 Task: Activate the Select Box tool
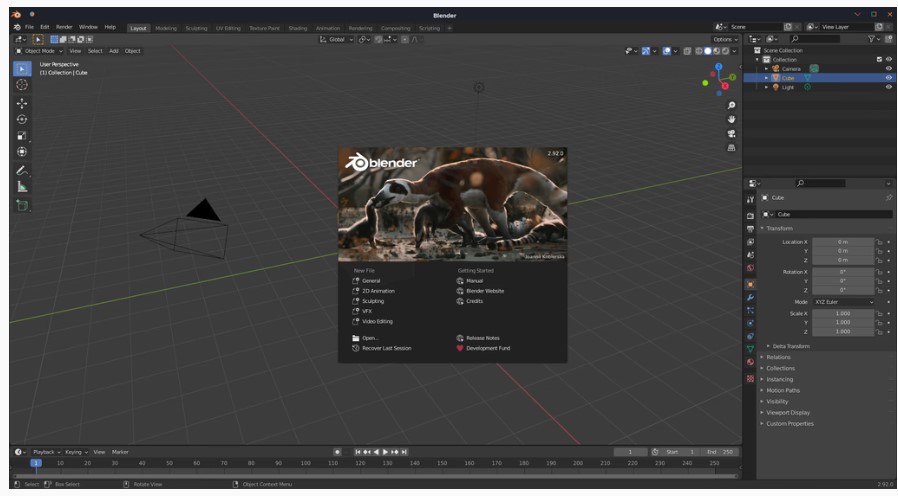click(x=22, y=69)
